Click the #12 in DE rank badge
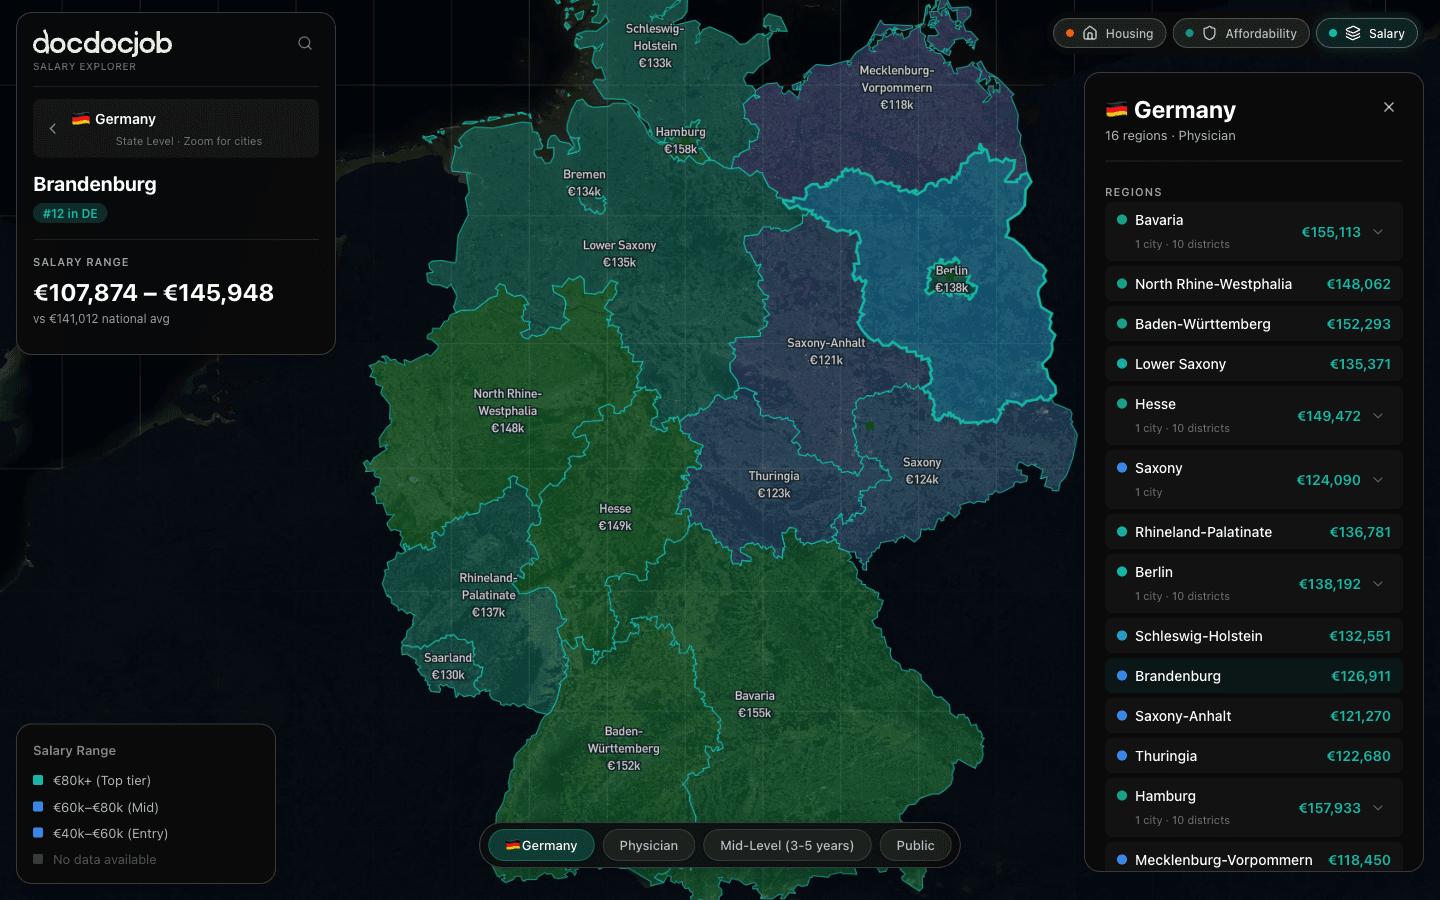The image size is (1440, 900). tap(70, 213)
